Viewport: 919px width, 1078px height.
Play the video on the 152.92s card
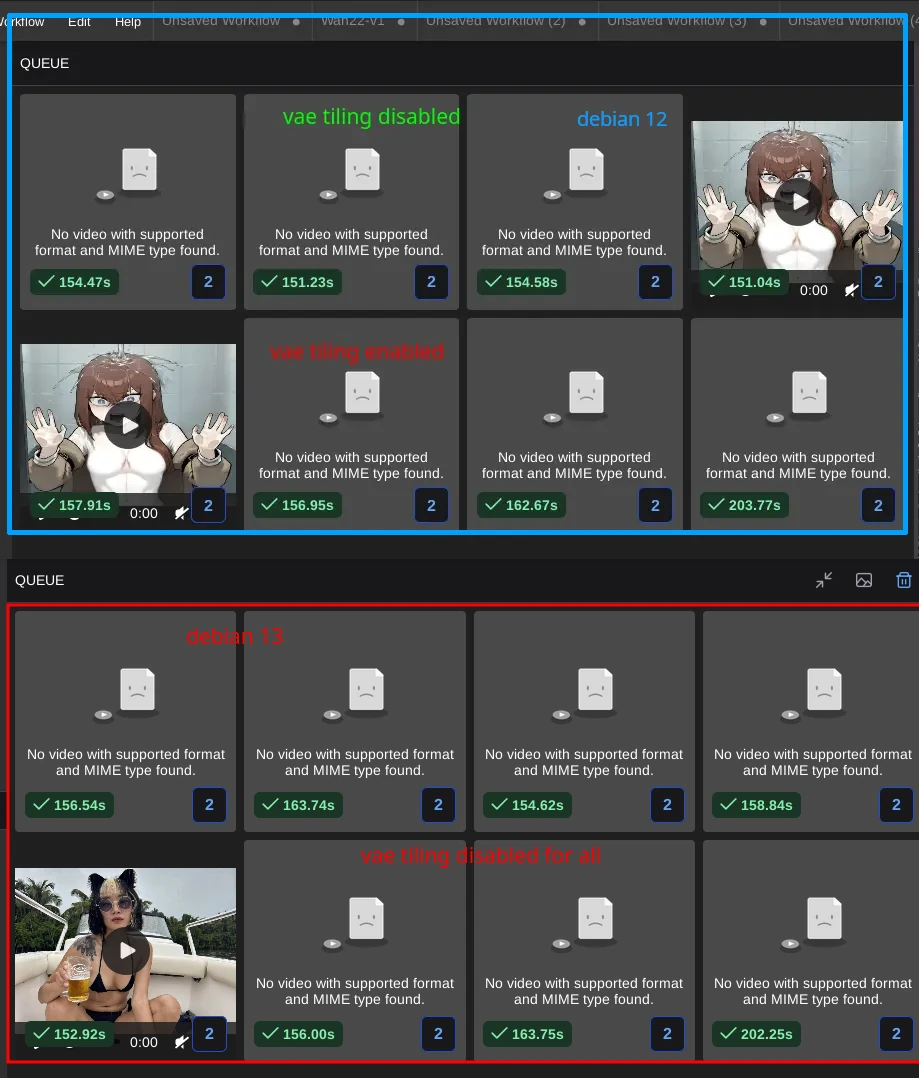tap(126, 951)
